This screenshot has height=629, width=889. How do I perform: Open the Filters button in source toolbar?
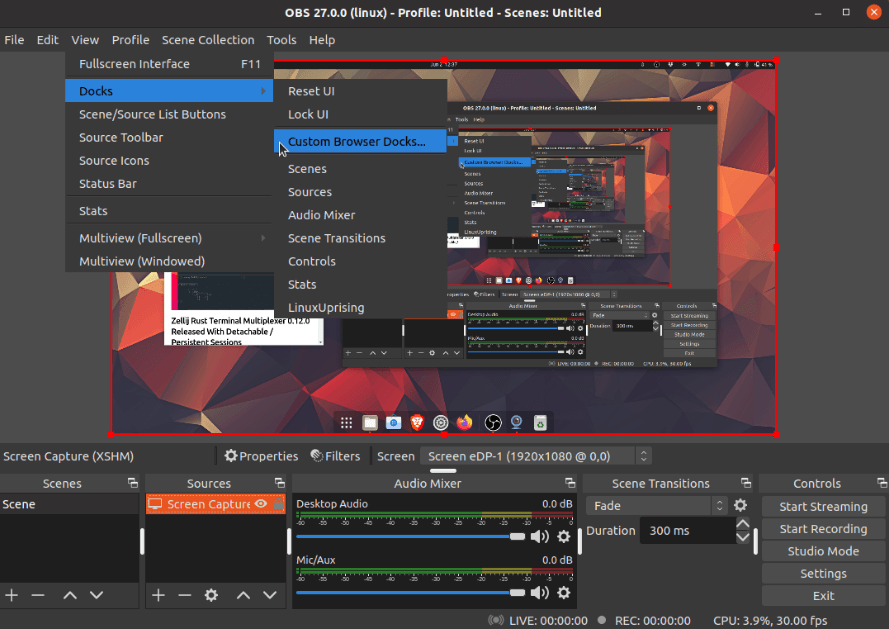click(336, 456)
